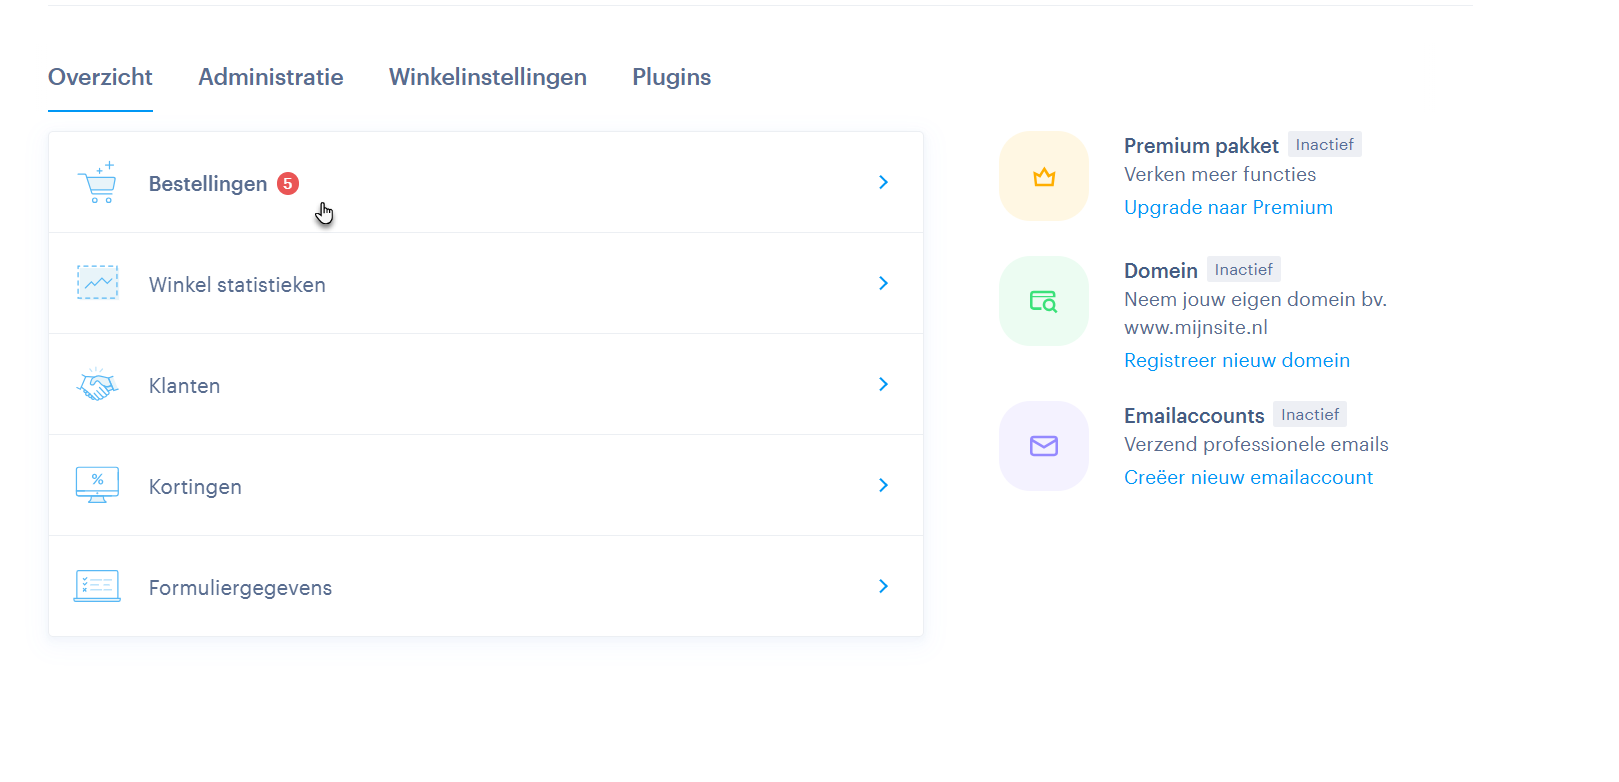
Task: Click the Upgrade naar Premium link
Action: click(1228, 207)
